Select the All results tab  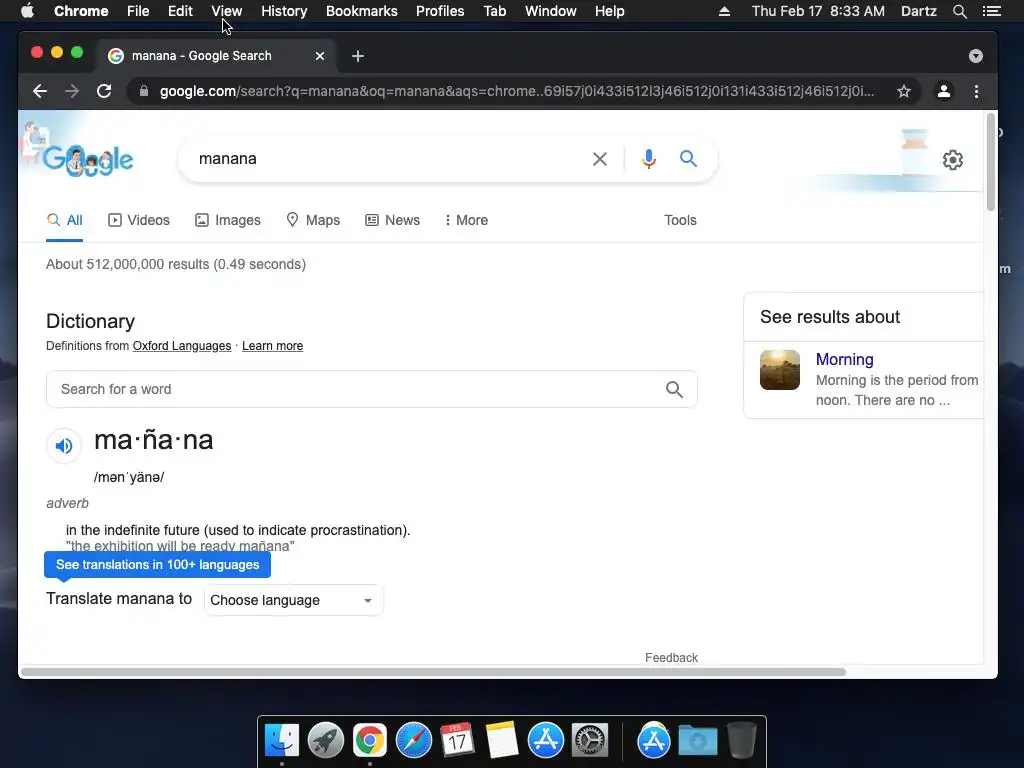(x=65, y=221)
